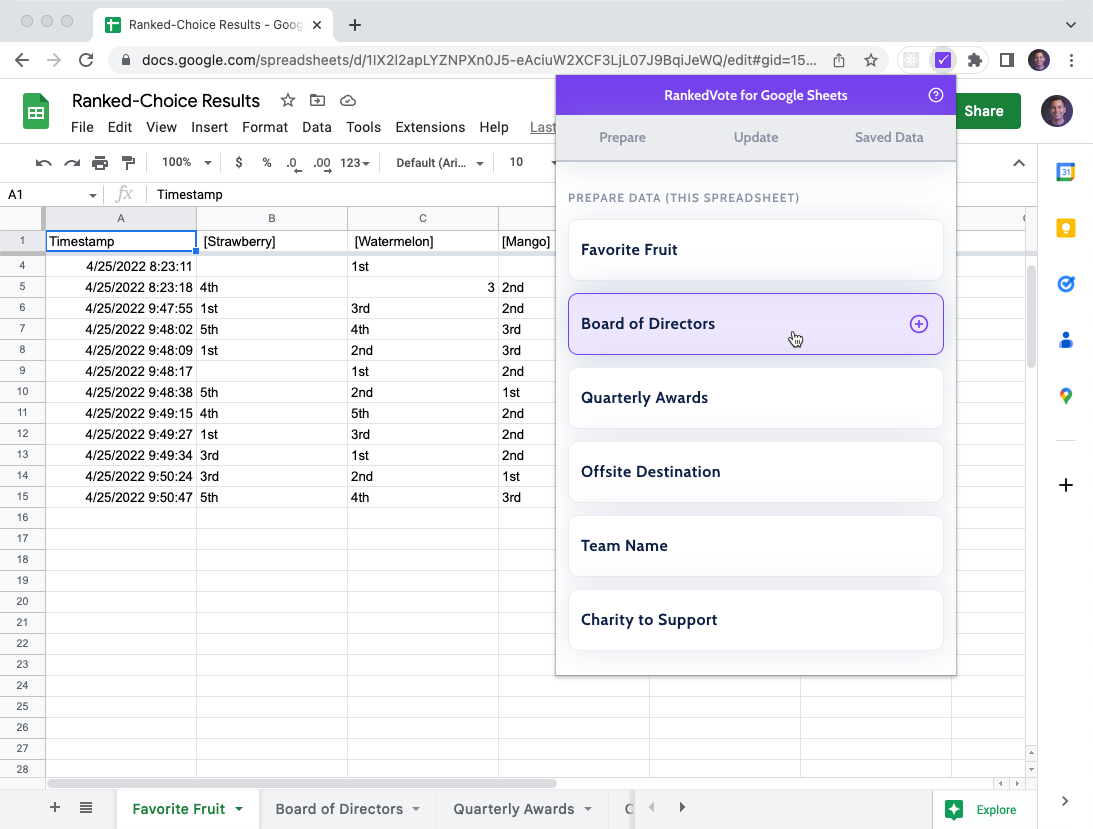Open the Data menu

click(x=317, y=127)
